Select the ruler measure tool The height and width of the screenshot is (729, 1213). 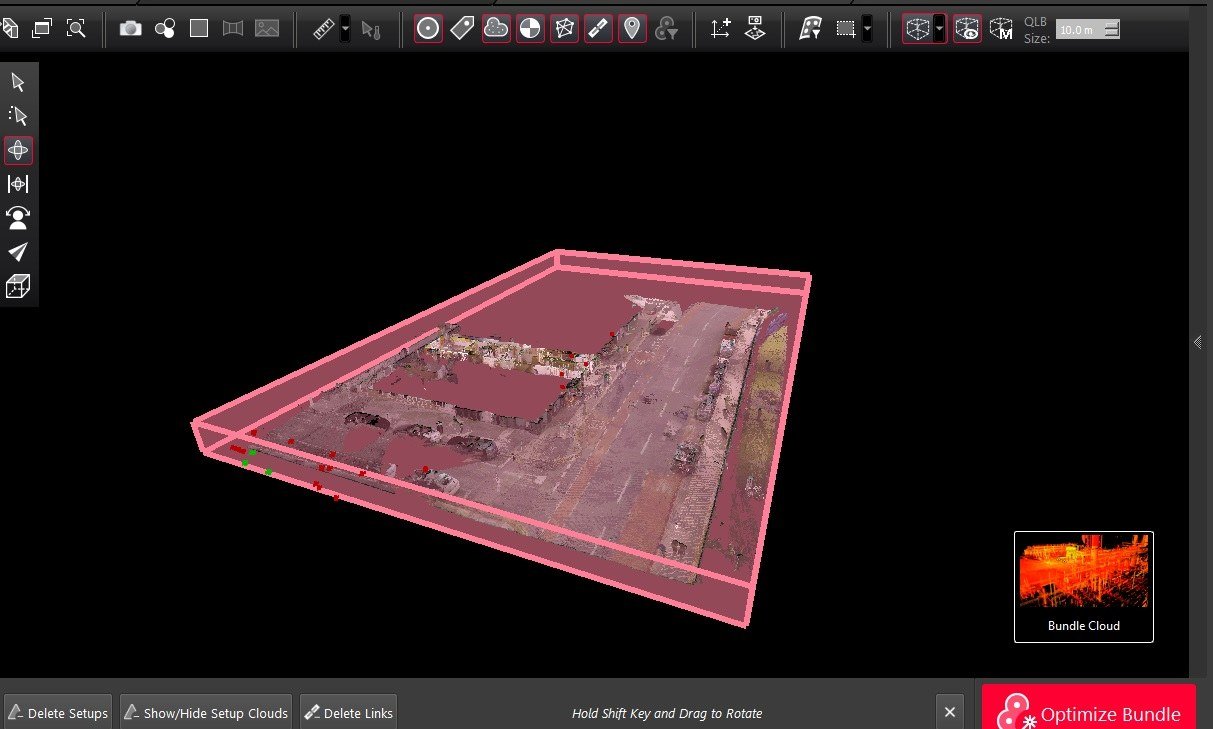point(323,29)
